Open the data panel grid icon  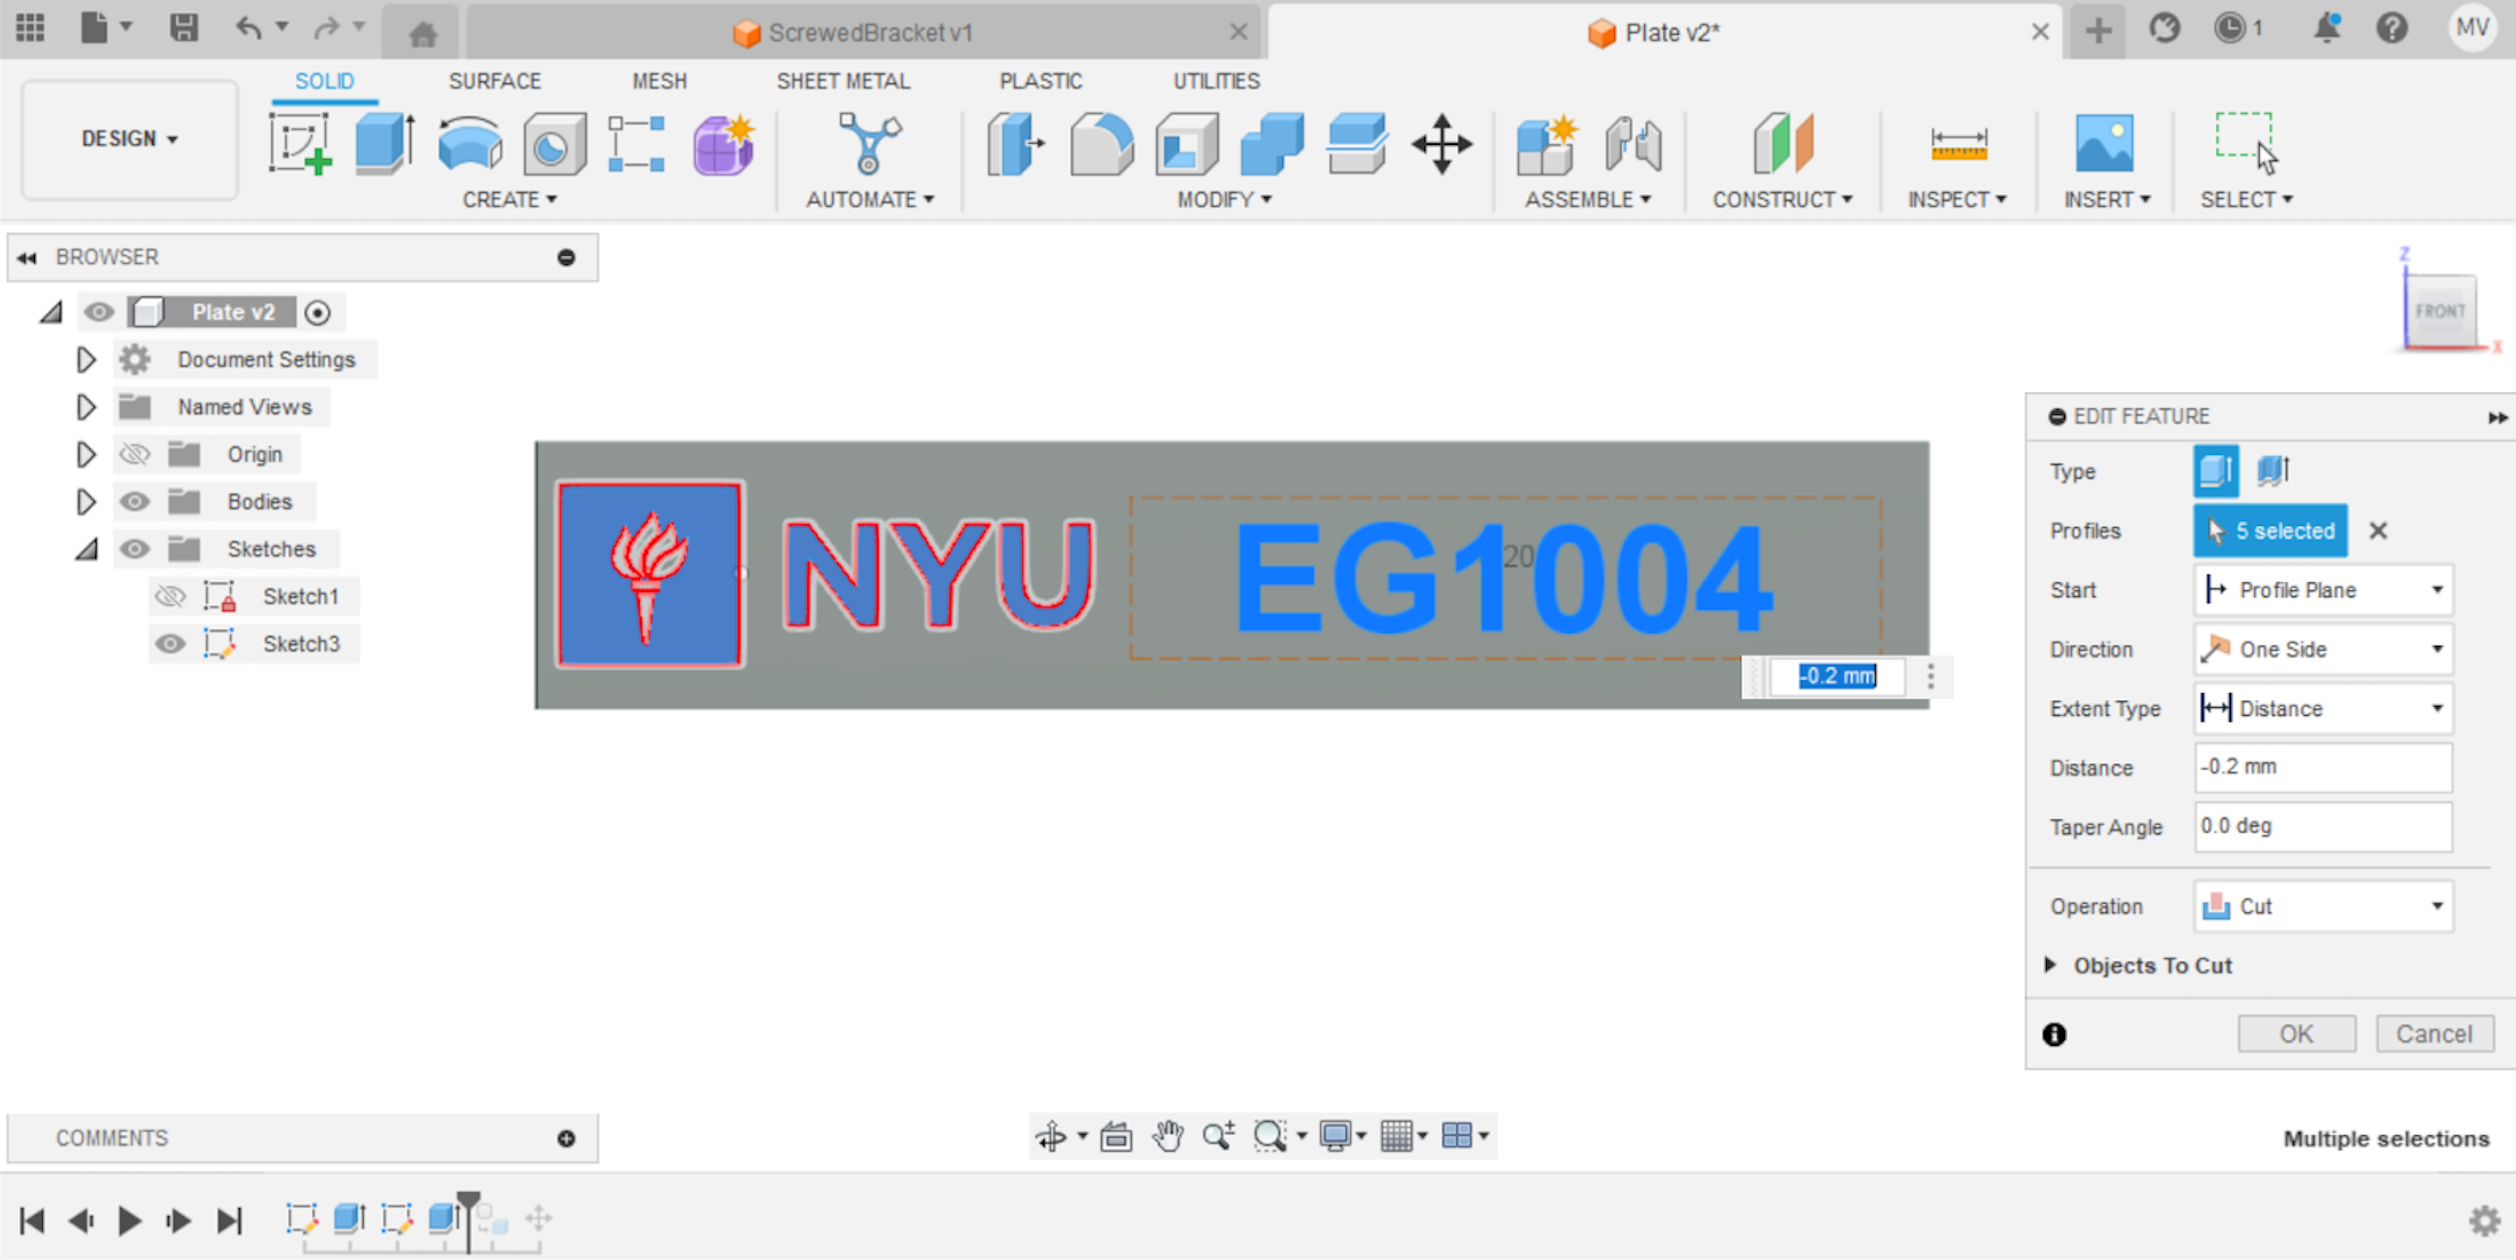(x=30, y=27)
